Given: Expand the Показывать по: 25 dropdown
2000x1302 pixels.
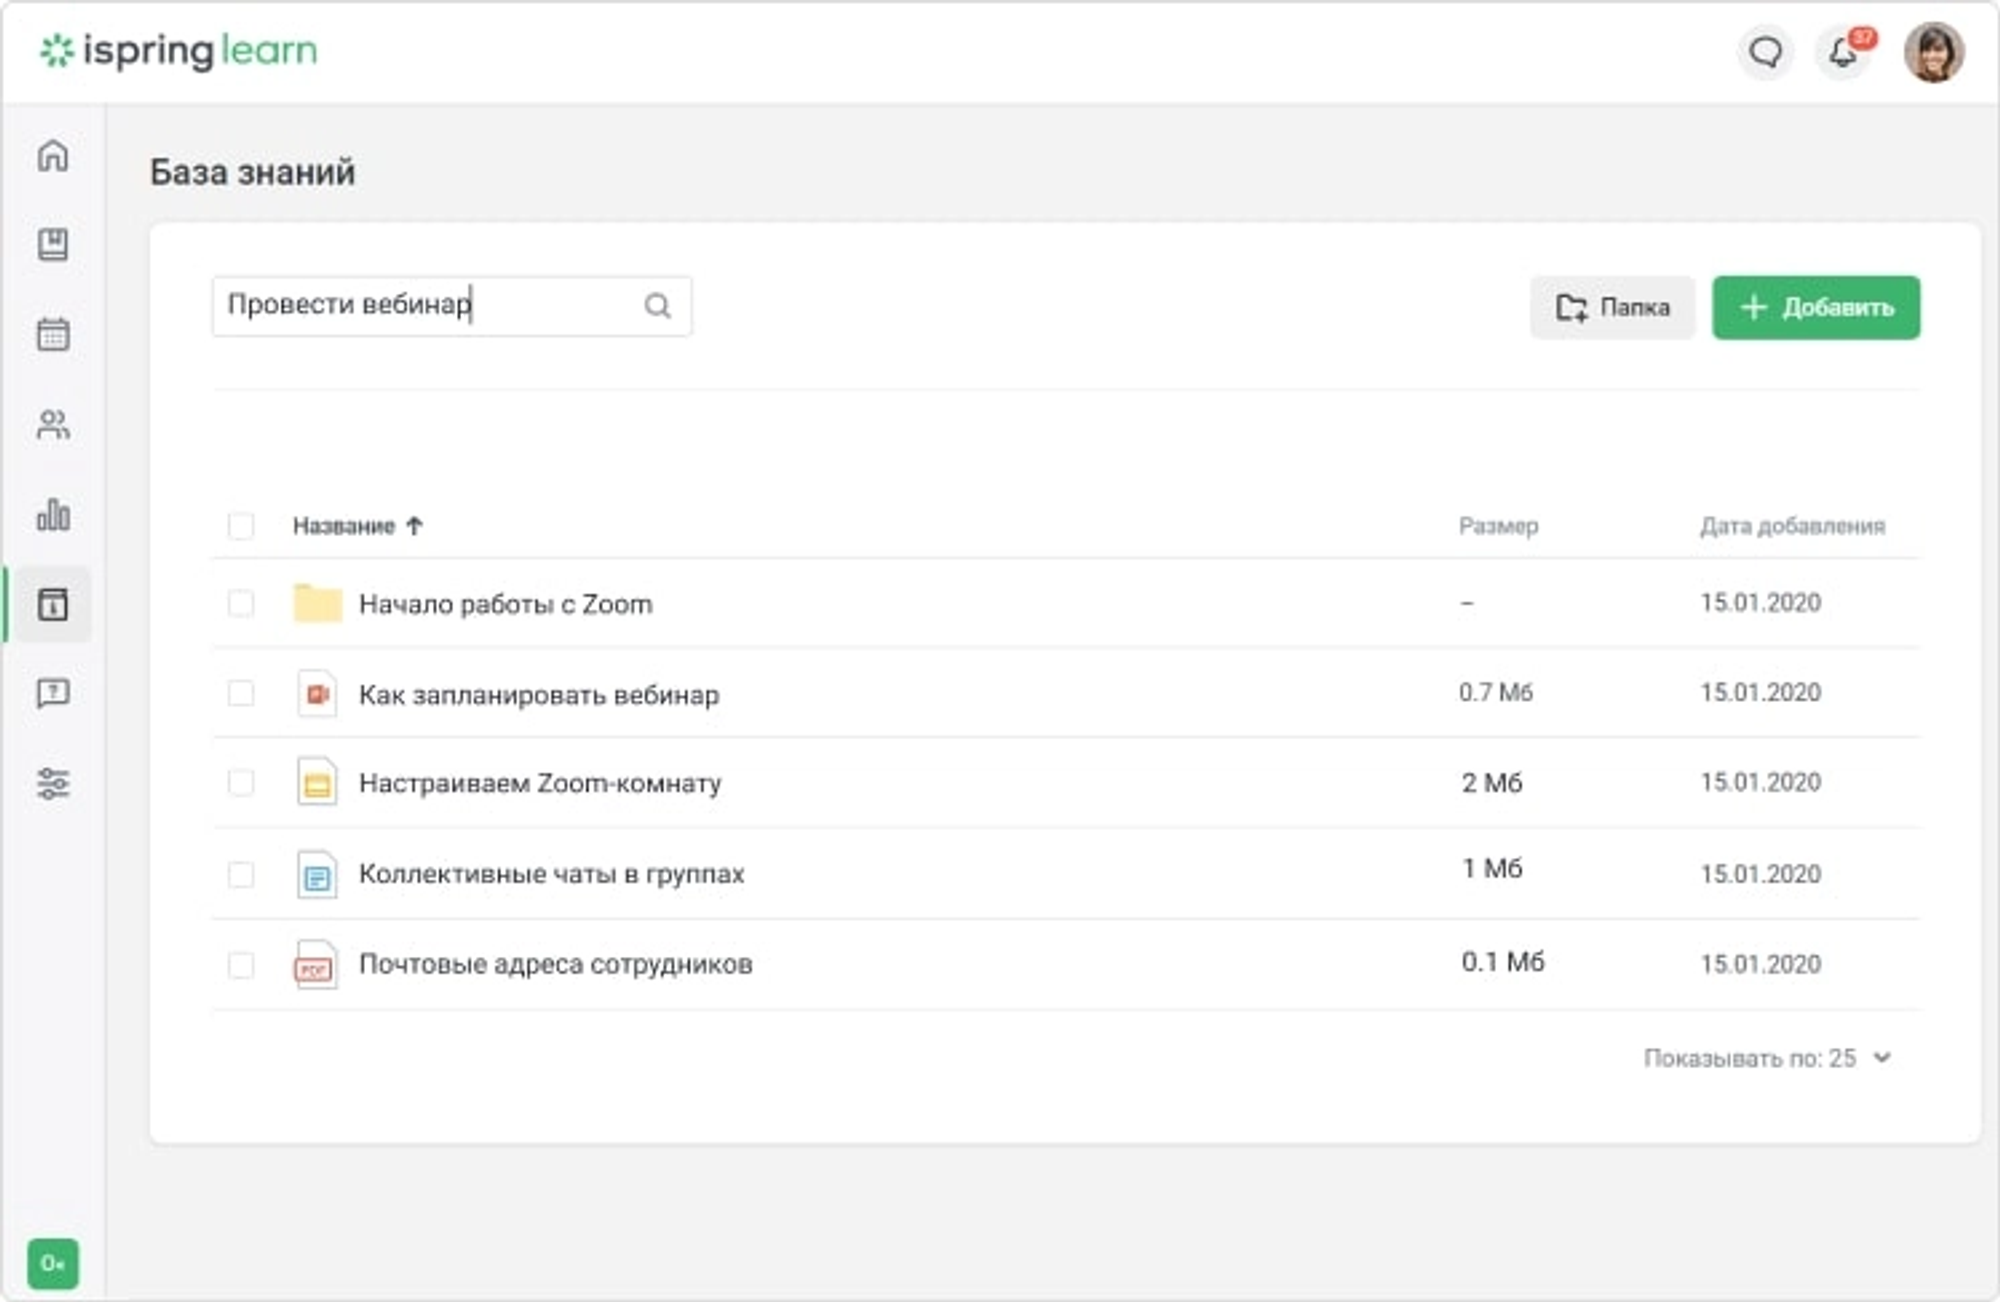Looking at the screenshot, I should [x=1767, y=1058].
